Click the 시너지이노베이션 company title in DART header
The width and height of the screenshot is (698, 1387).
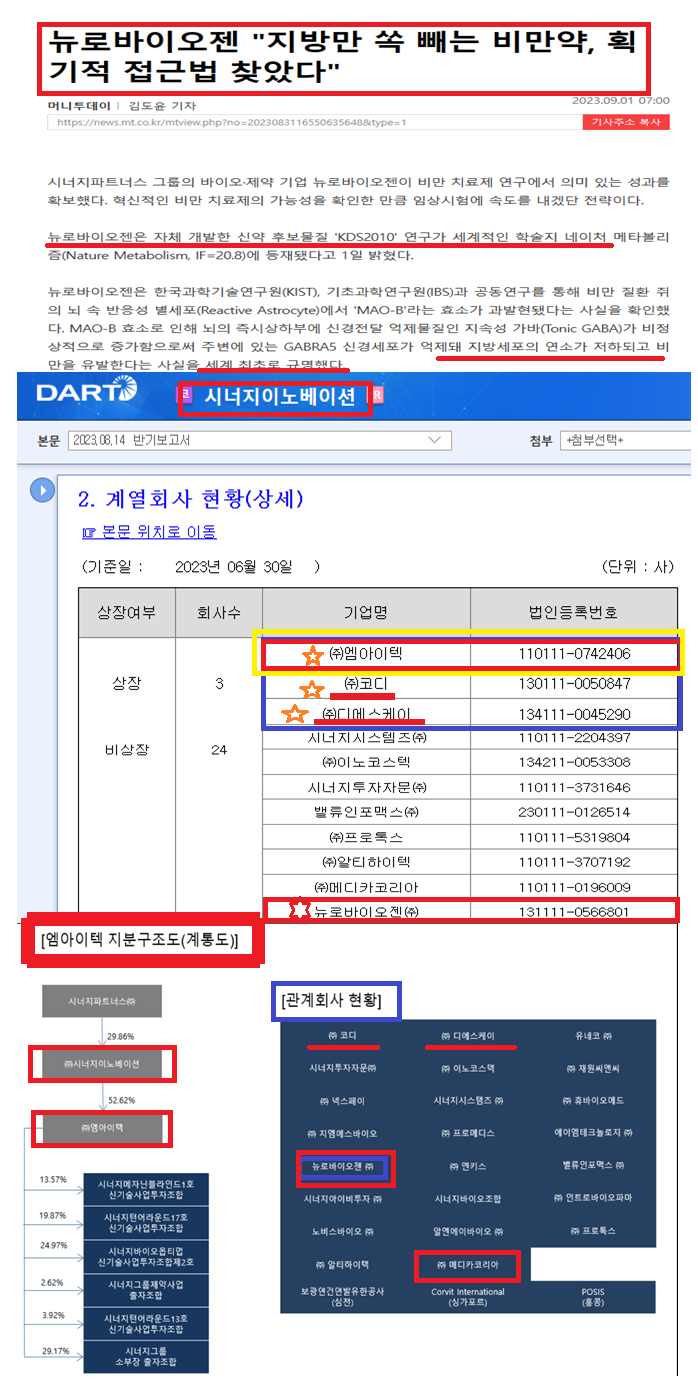click(280, 397)
